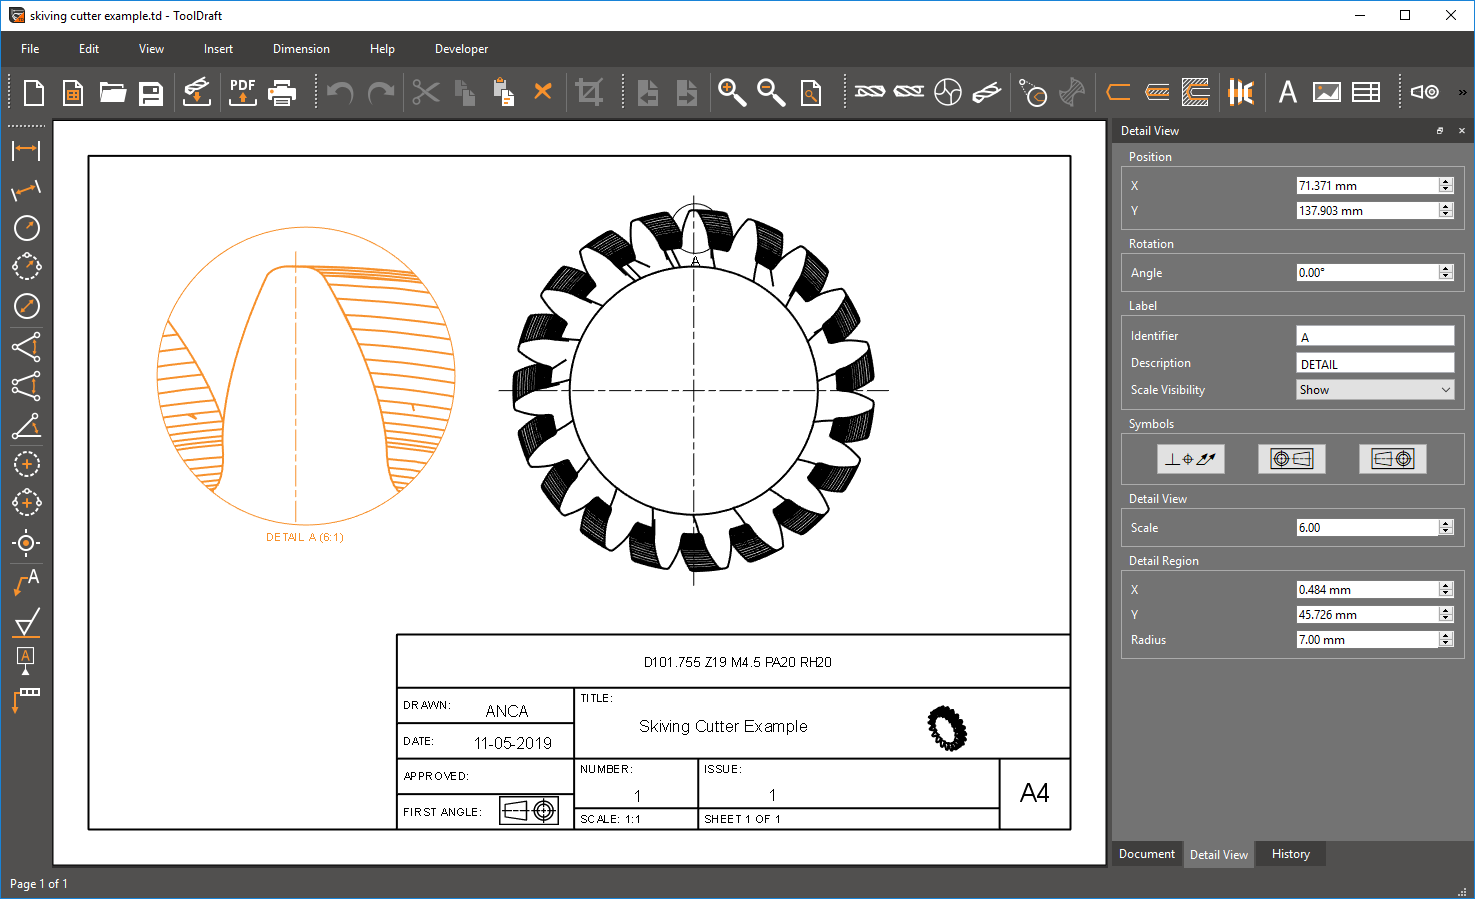1475x899 pixels.
Task: Click the Insert Table icon
Action: 1366,92
